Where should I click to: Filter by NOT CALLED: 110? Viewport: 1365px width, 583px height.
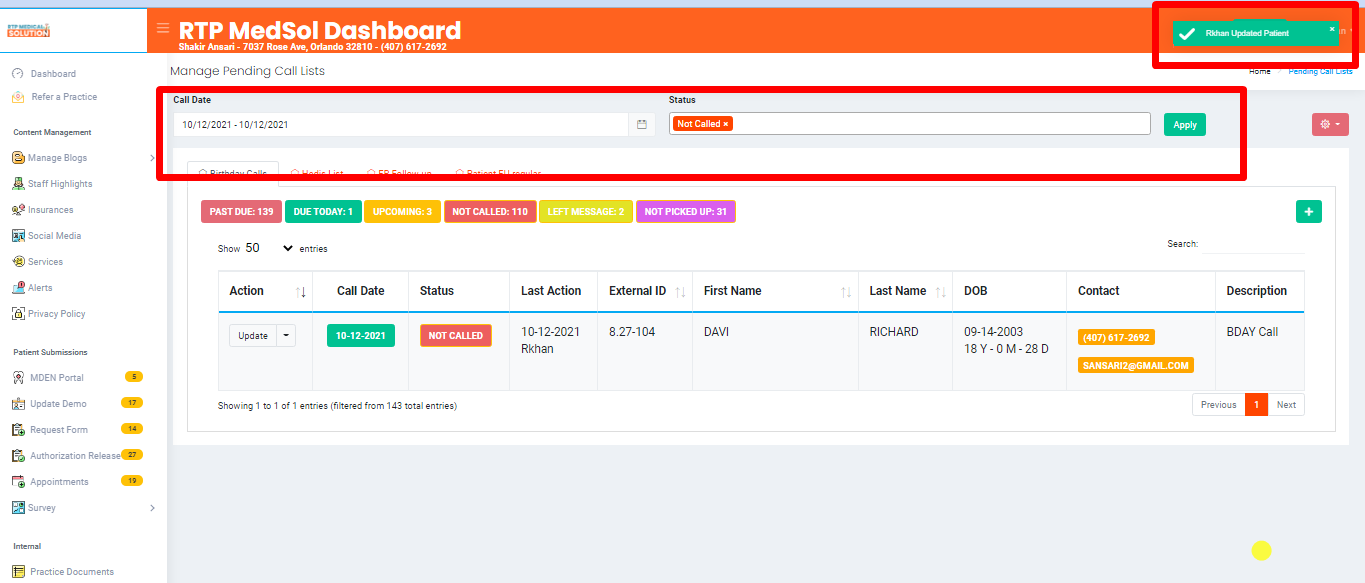point(490,212)
